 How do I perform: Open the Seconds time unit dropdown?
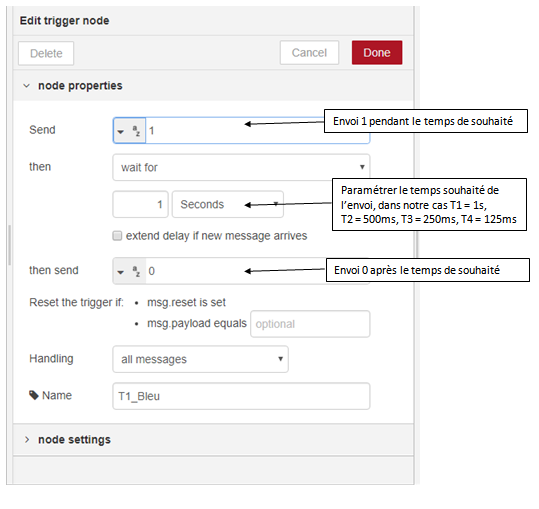click(x=228, y=204)
